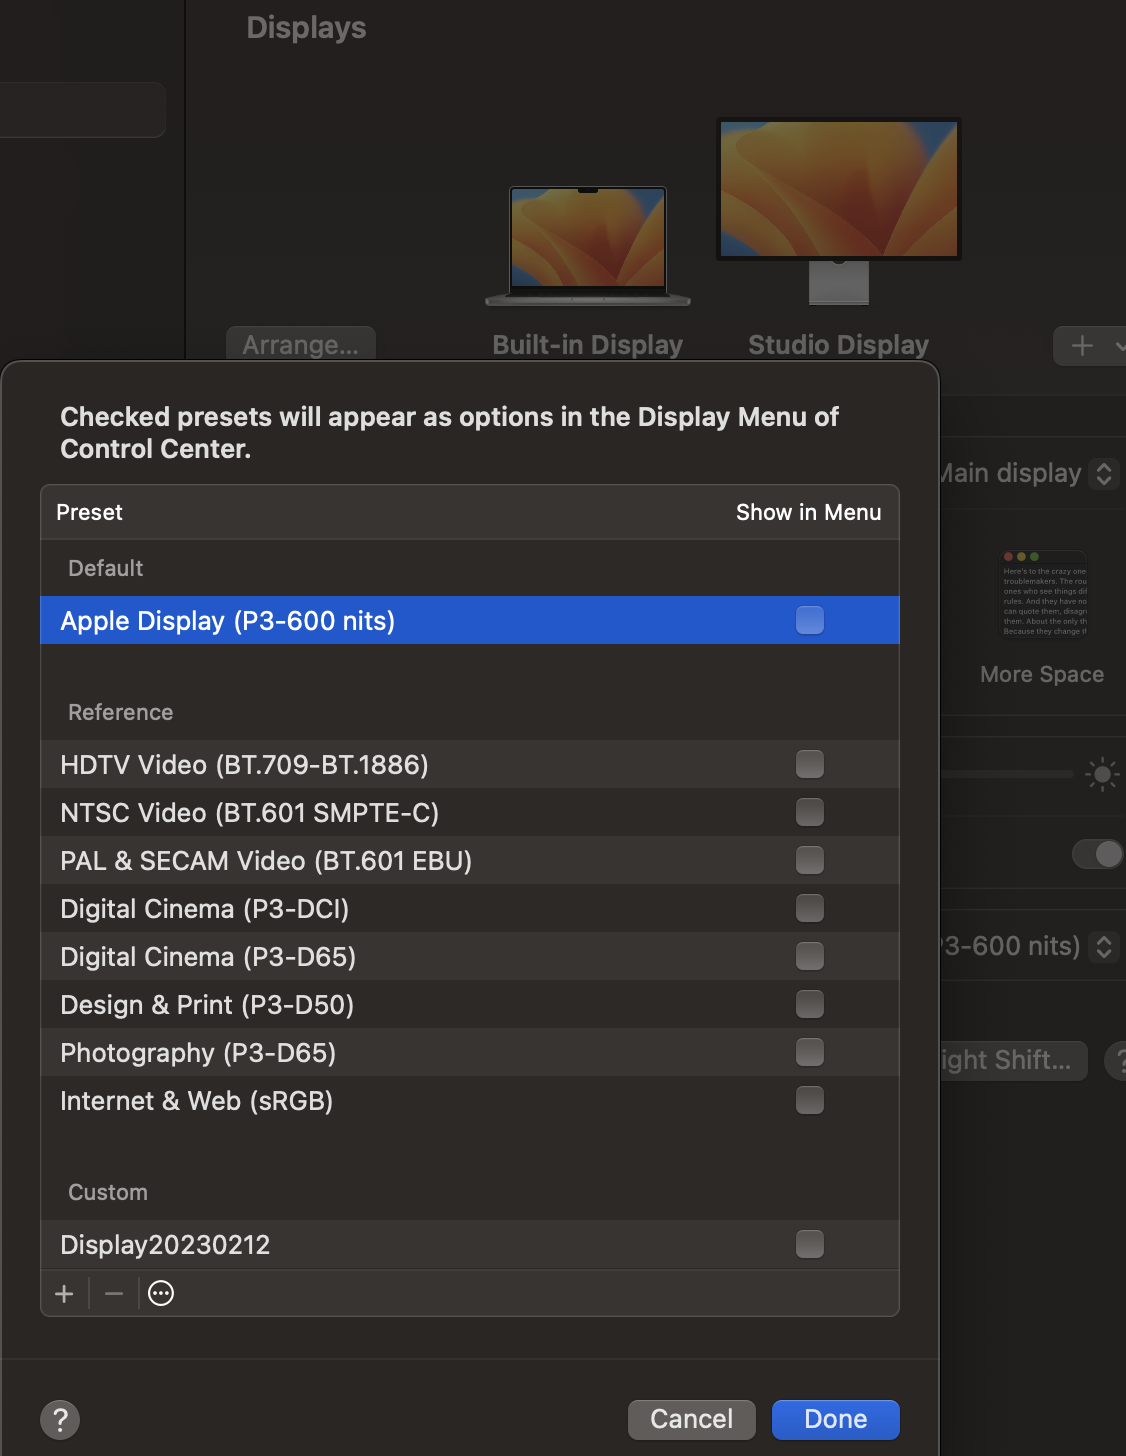1126x1456 pixels.
Task: Check the Display20230212 custom preset box
Action: [810, 1244]
